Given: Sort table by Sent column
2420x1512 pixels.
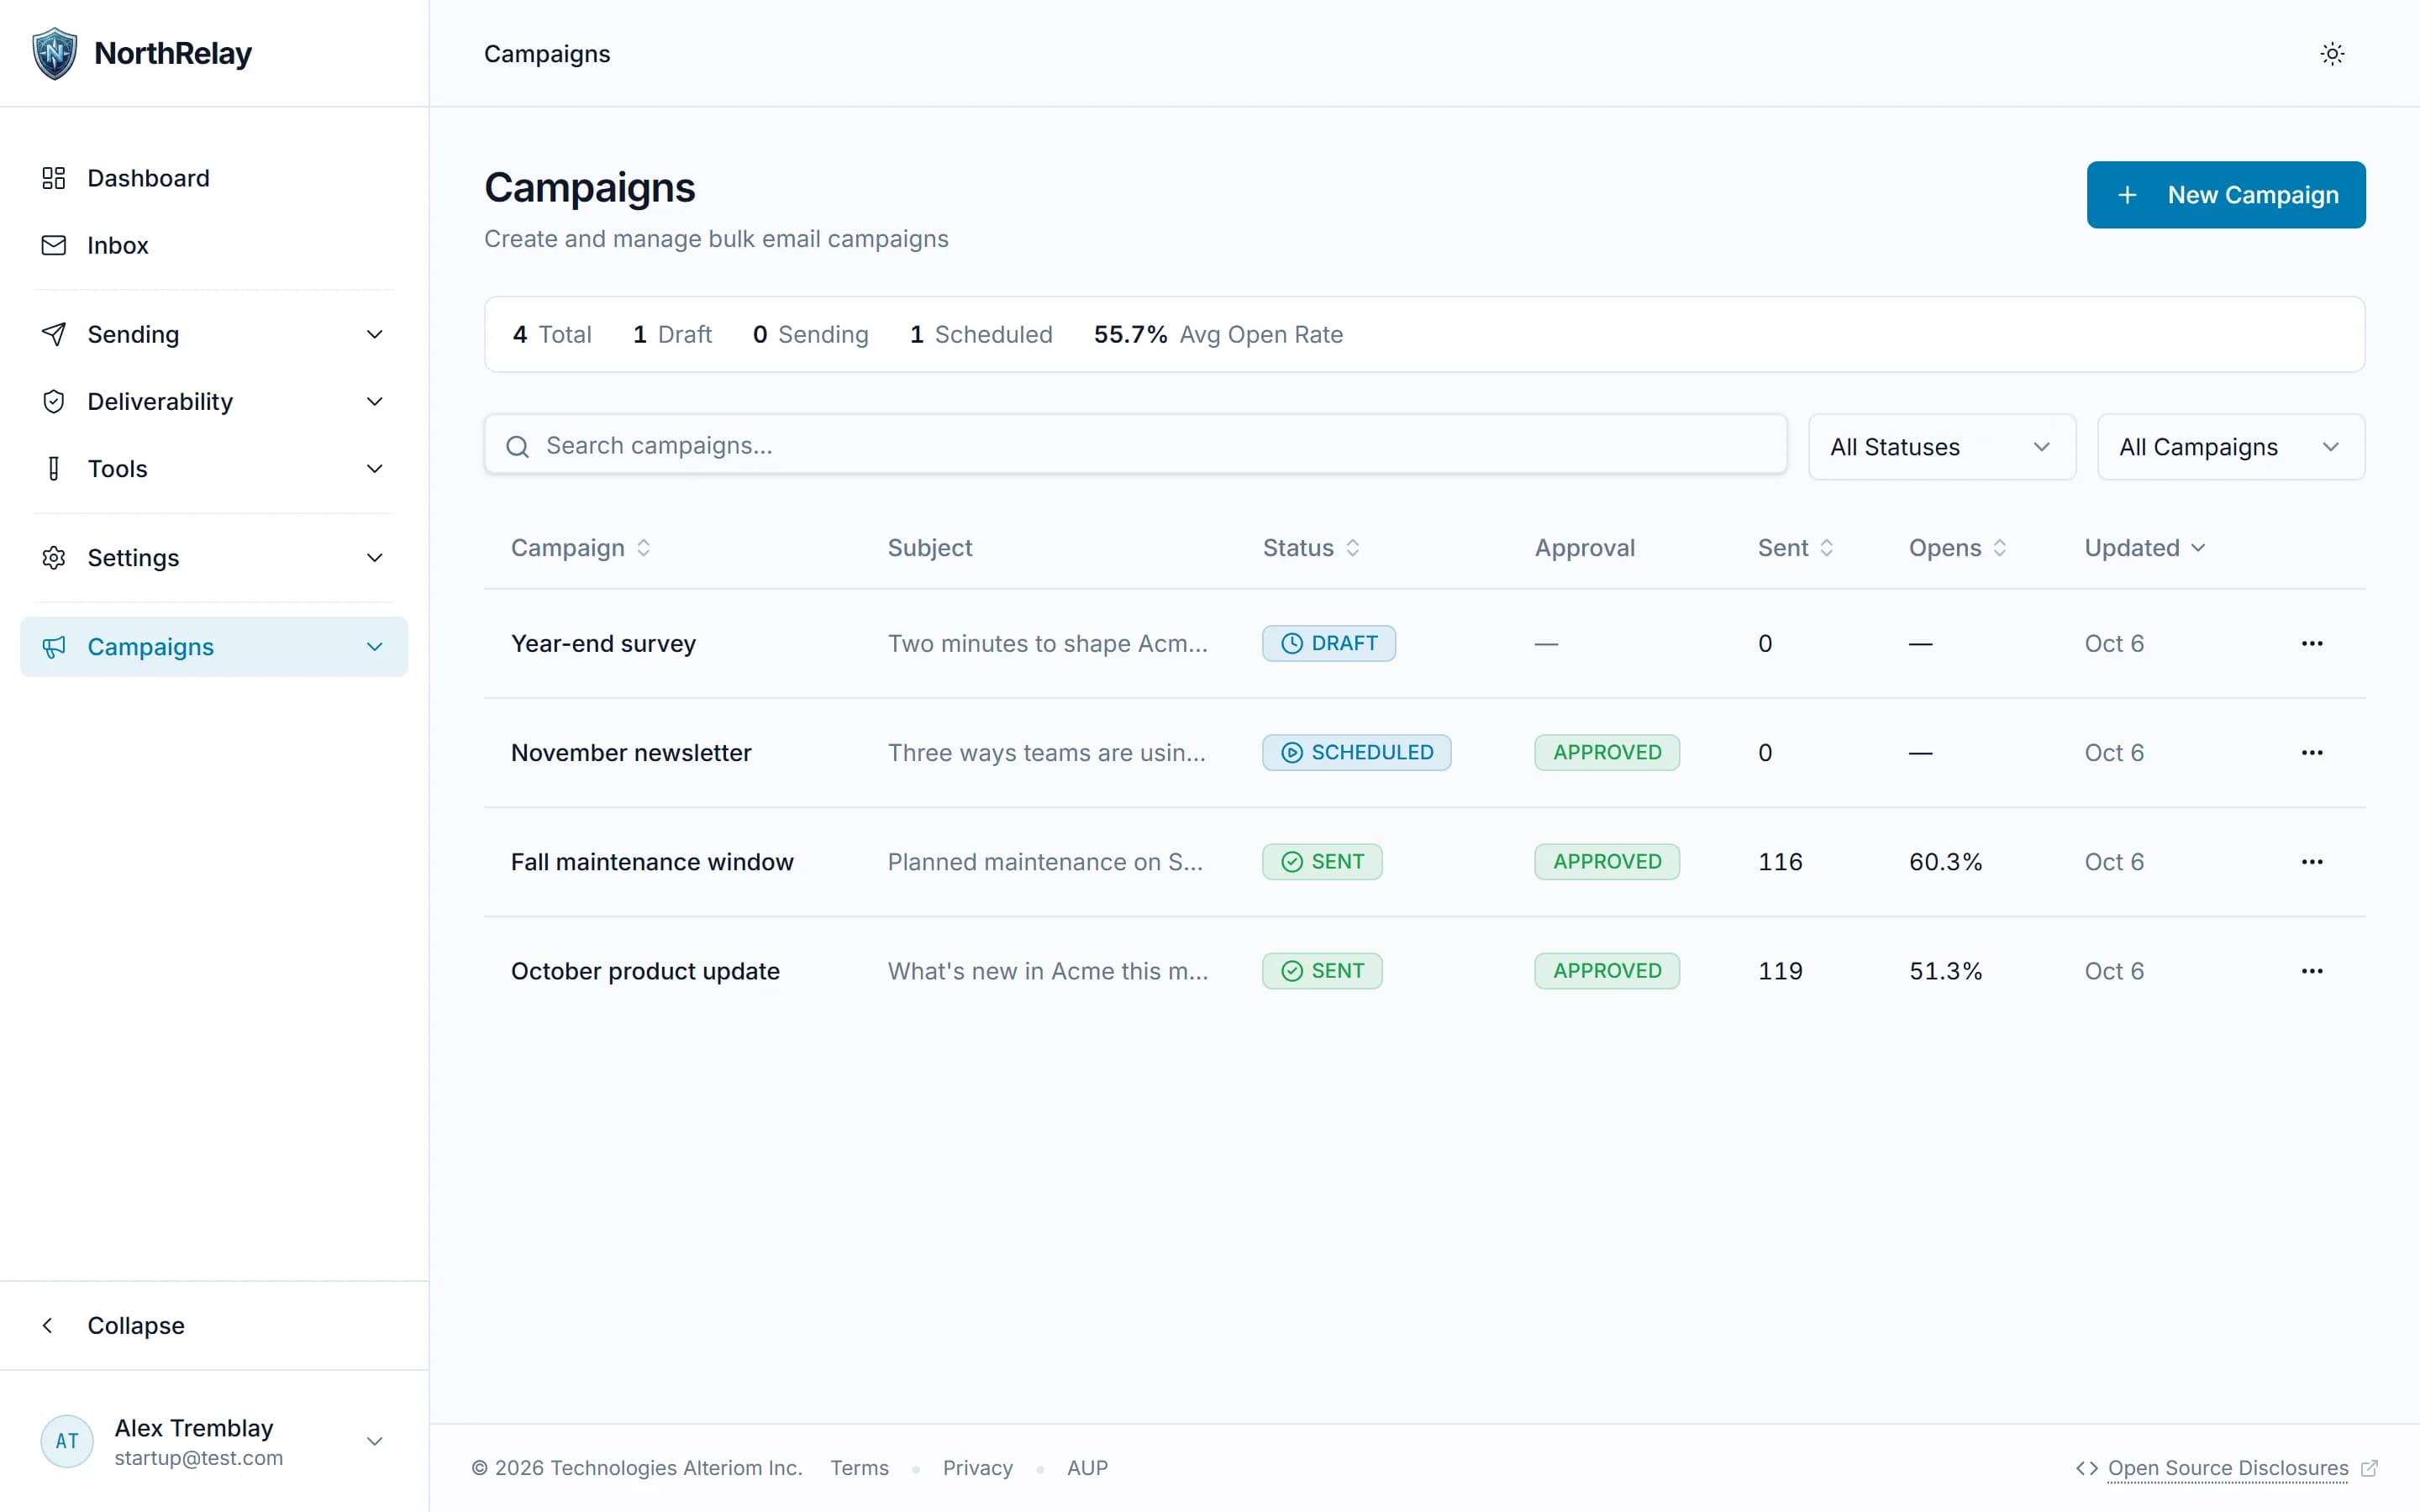Looking at the screenshot, I should pyautogui.click(x=1795, y=547).
